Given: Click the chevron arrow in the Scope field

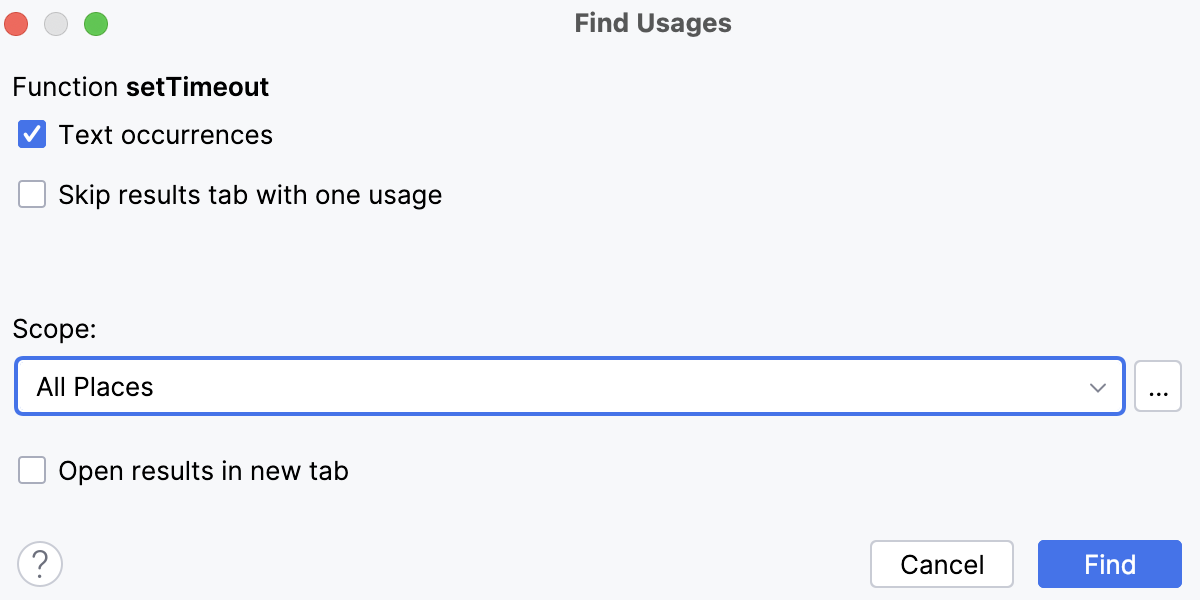Looking at the screenshot, I should (1100, 387).
